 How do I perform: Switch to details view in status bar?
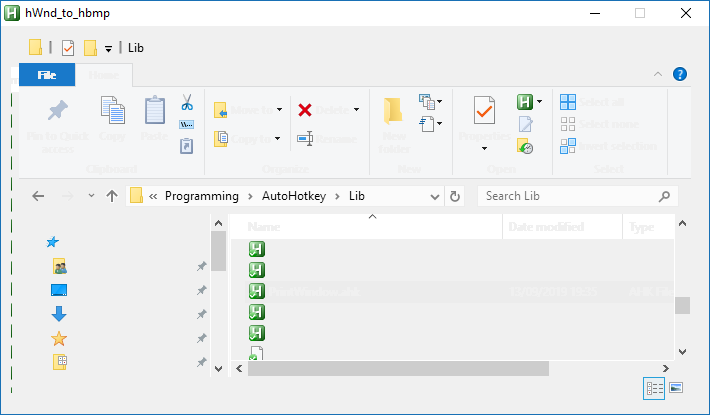(x=655, y=388)
